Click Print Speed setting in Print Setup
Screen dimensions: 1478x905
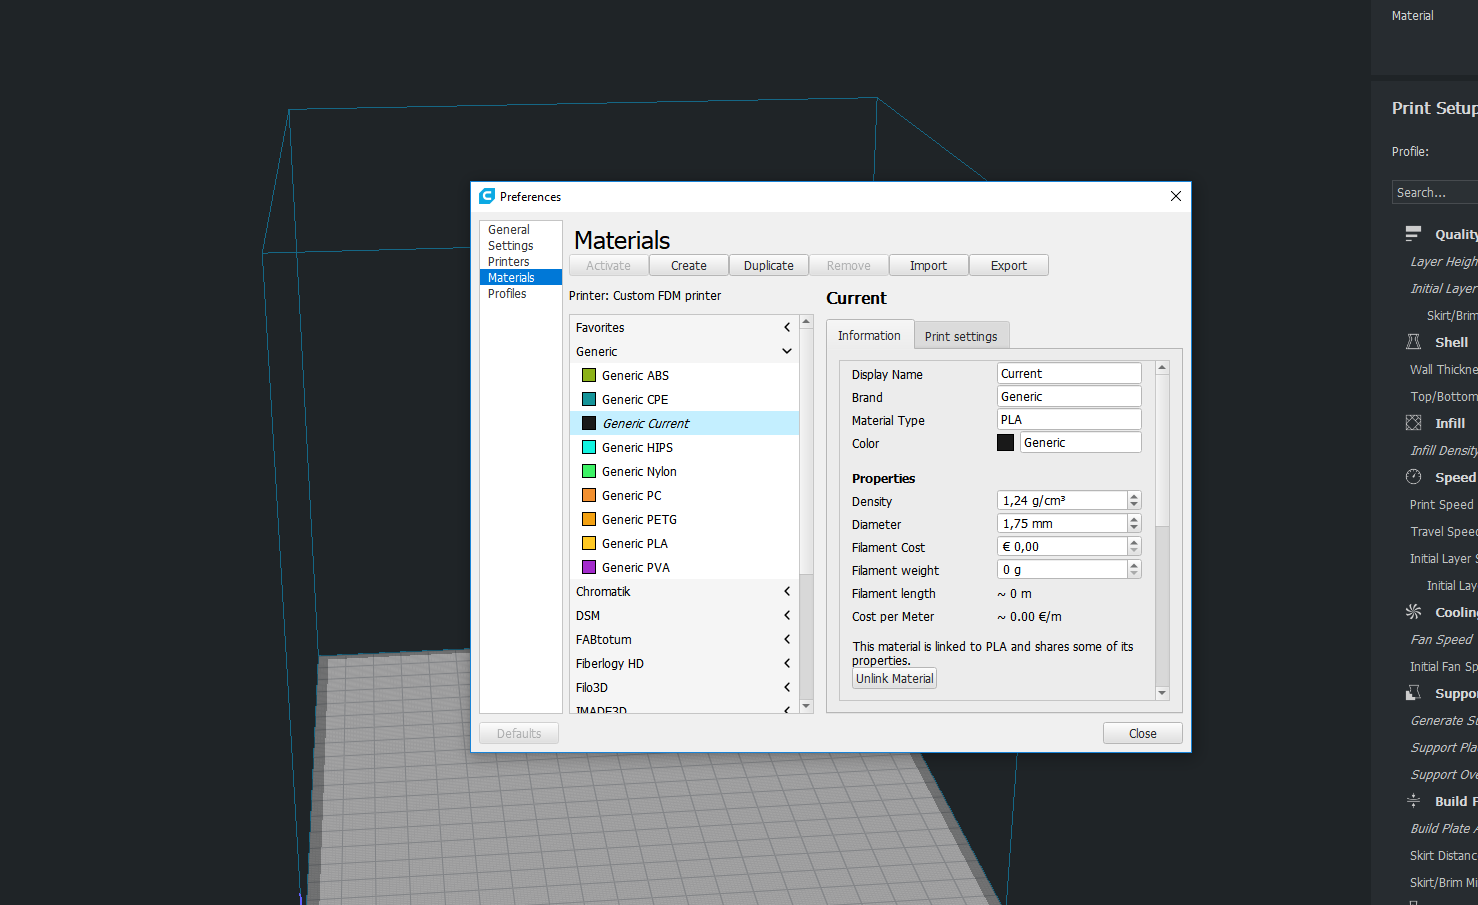pyautogui.click(x=1441, y=504)
